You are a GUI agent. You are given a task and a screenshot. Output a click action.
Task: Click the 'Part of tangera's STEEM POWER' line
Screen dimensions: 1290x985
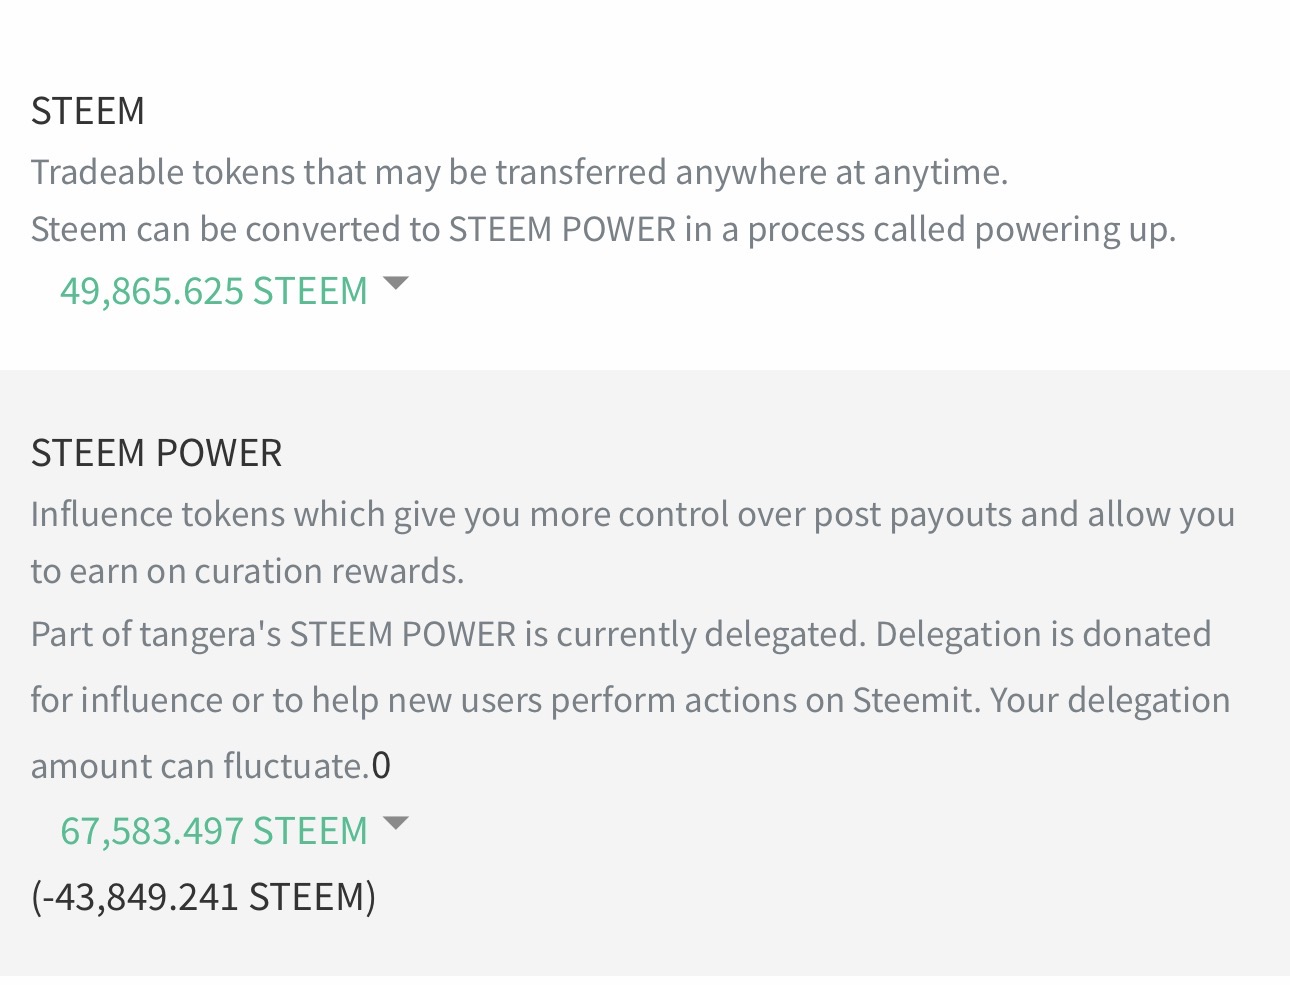point(621,634)
